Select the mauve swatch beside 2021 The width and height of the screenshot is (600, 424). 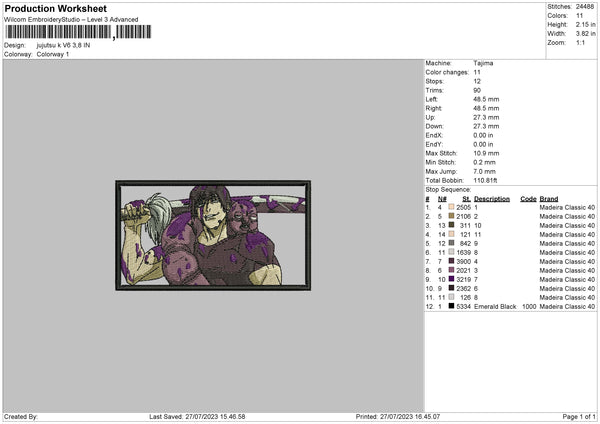[x=452, y=270]
